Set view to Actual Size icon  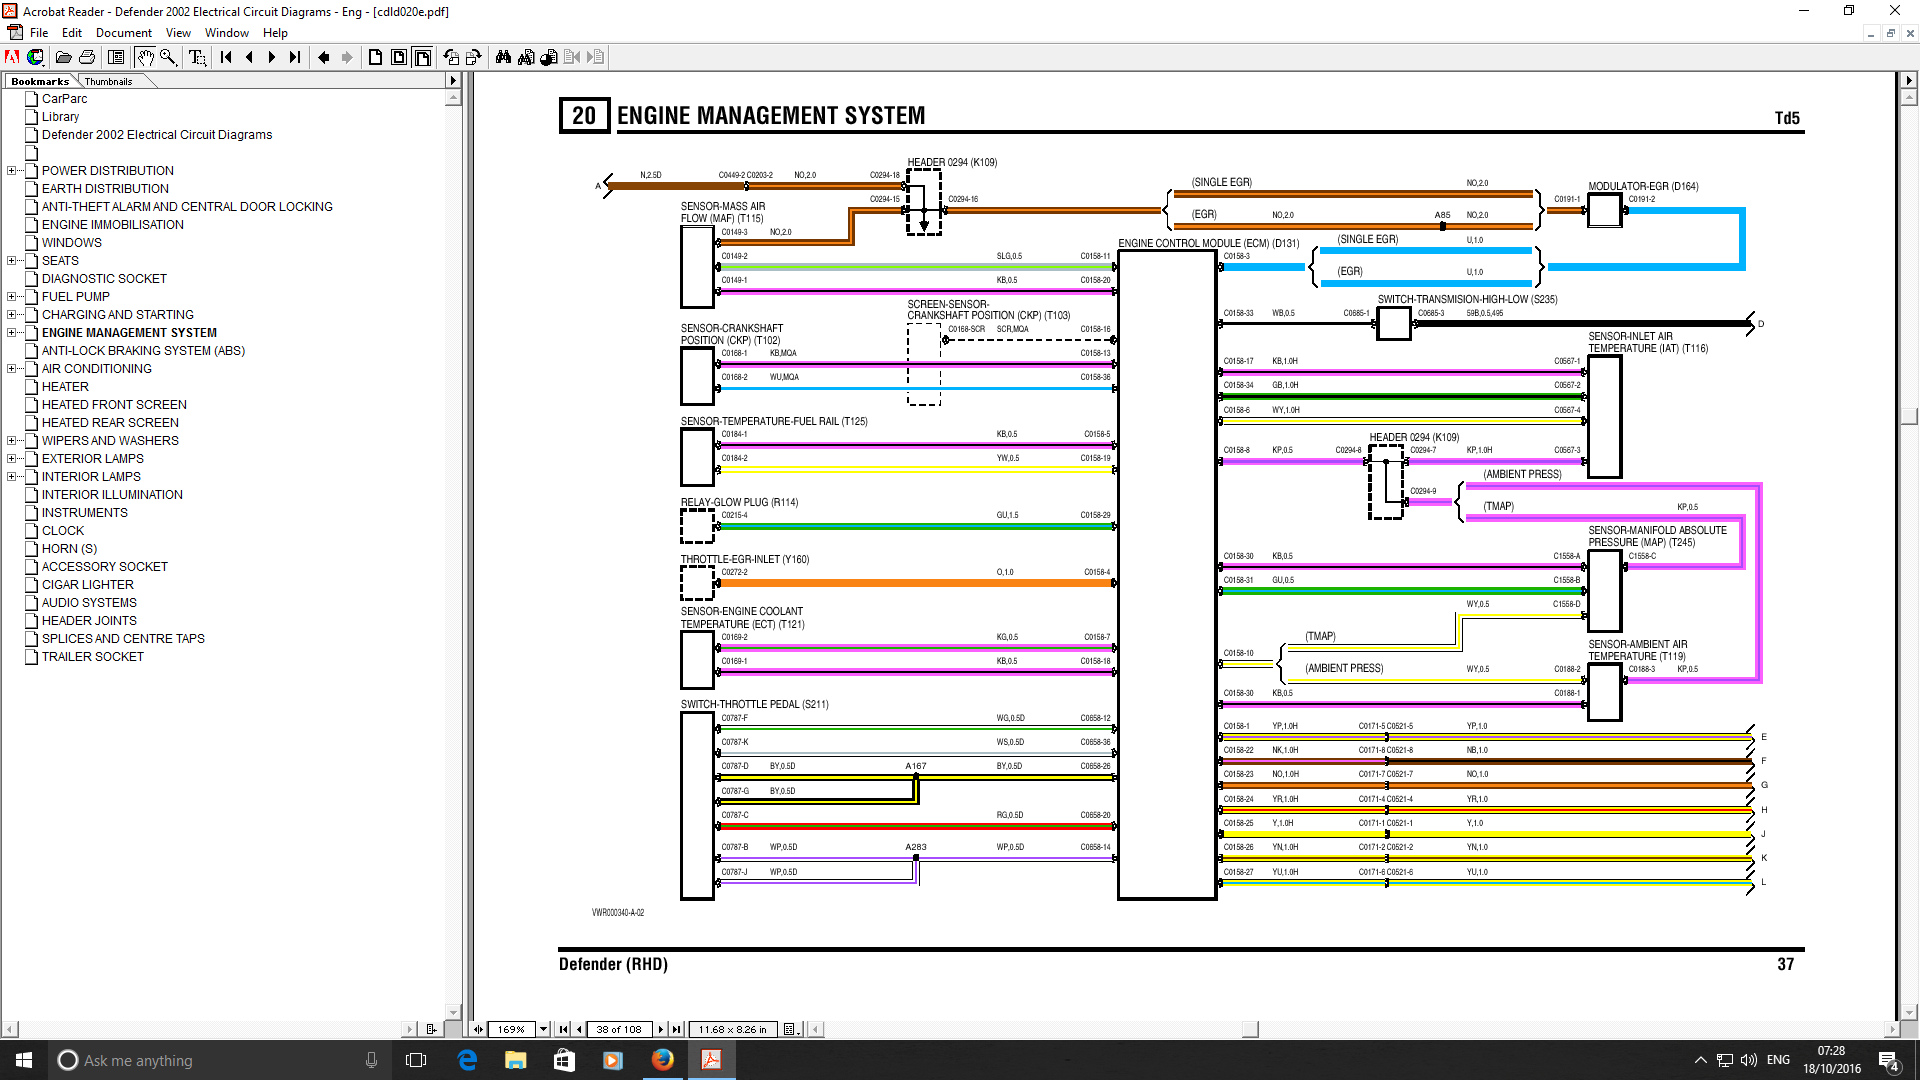376,57
